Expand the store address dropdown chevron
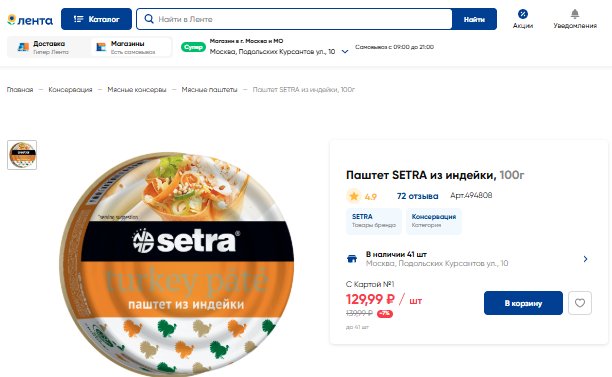 click(x=345, y=52)
